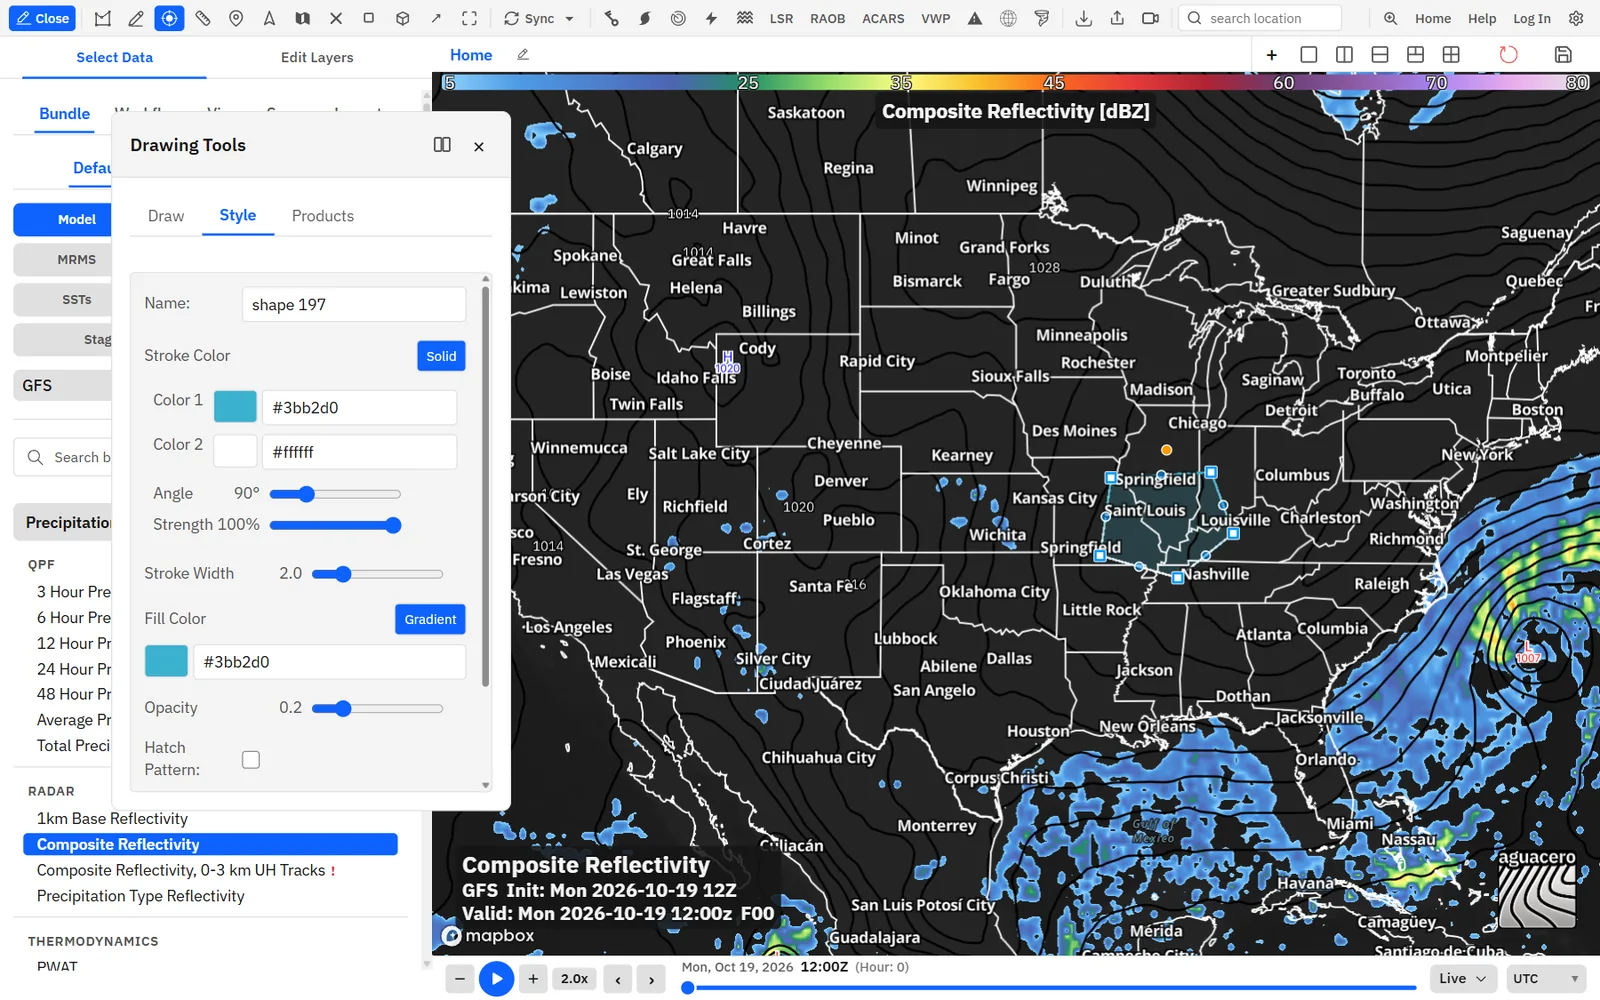Select the MRMS data source button

[x=64, y=259]
